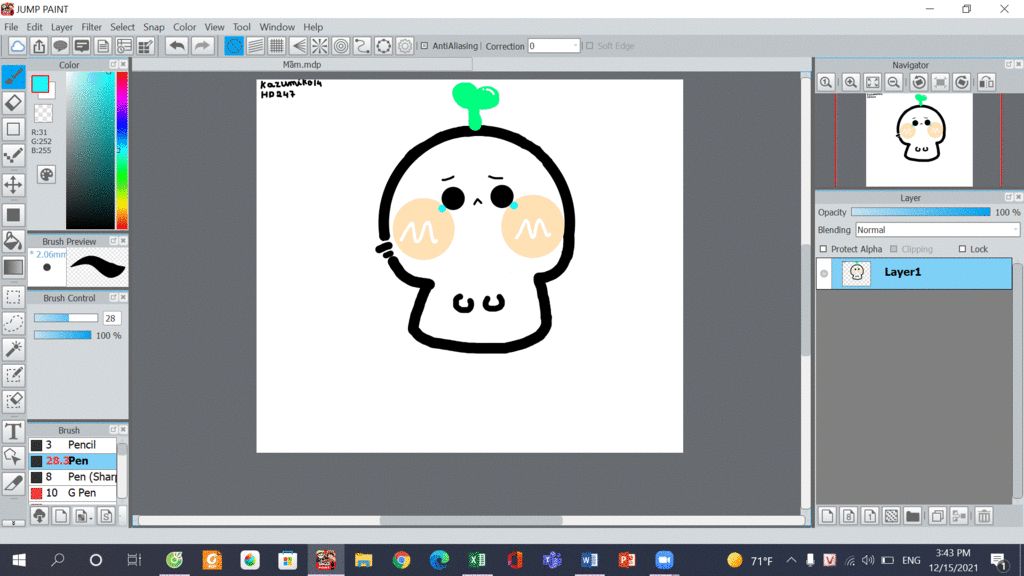1024x576 pixels.
Task: Open the View menu
Action: coord(214,27)
